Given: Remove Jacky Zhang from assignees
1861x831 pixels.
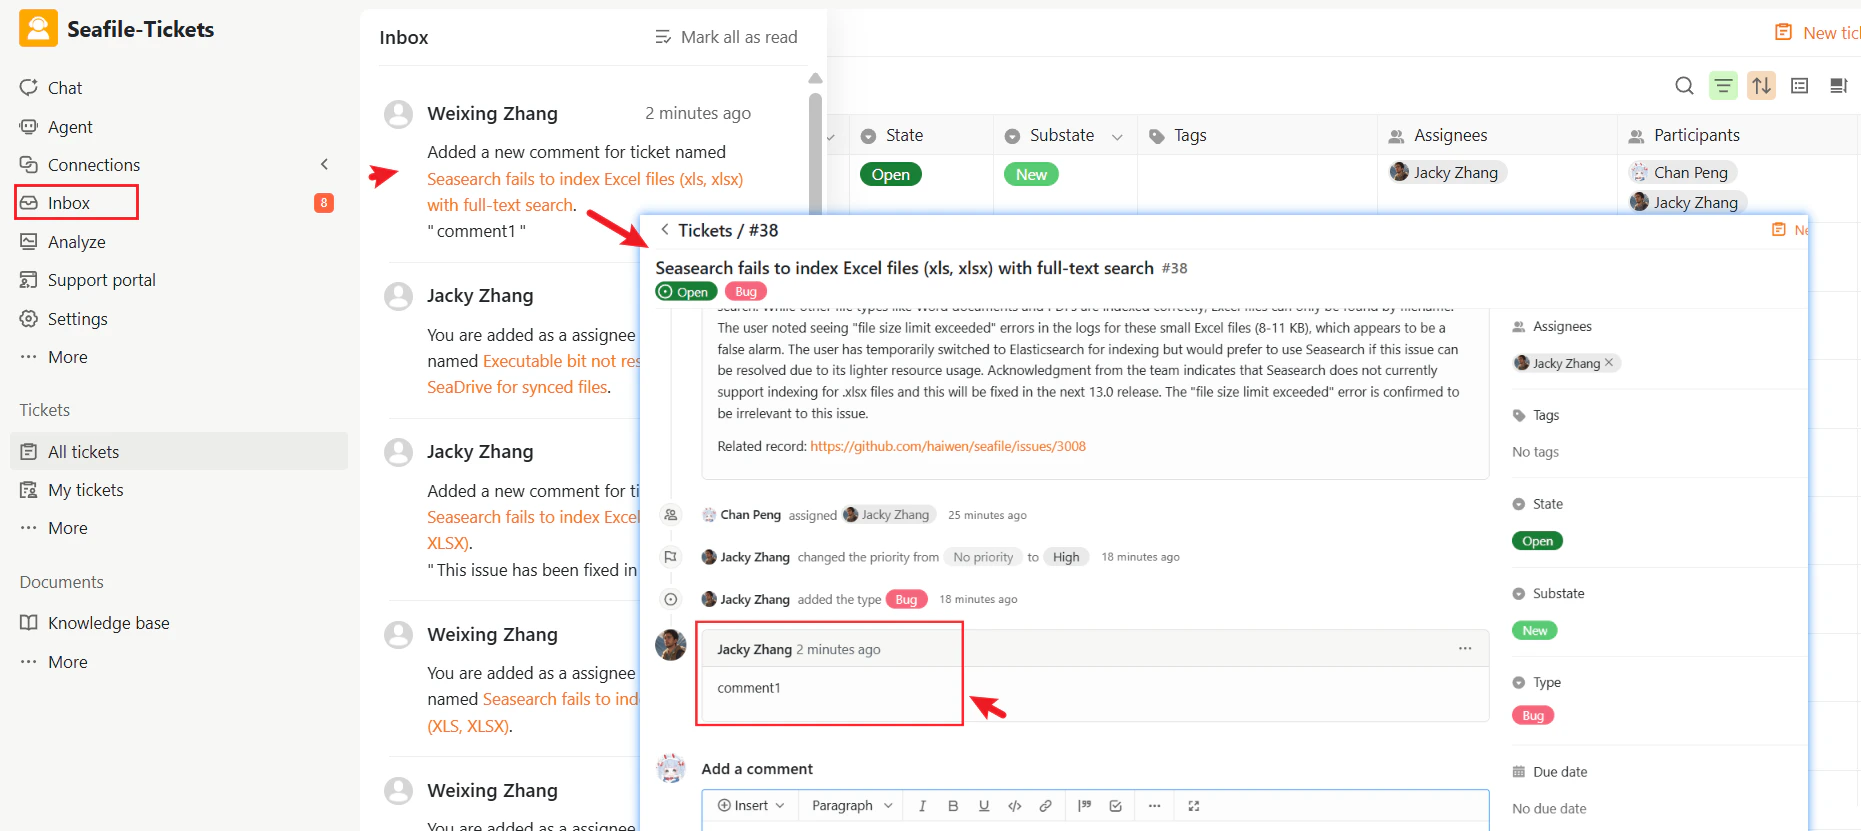Looking at the screenshot, I should point(1609,362).
